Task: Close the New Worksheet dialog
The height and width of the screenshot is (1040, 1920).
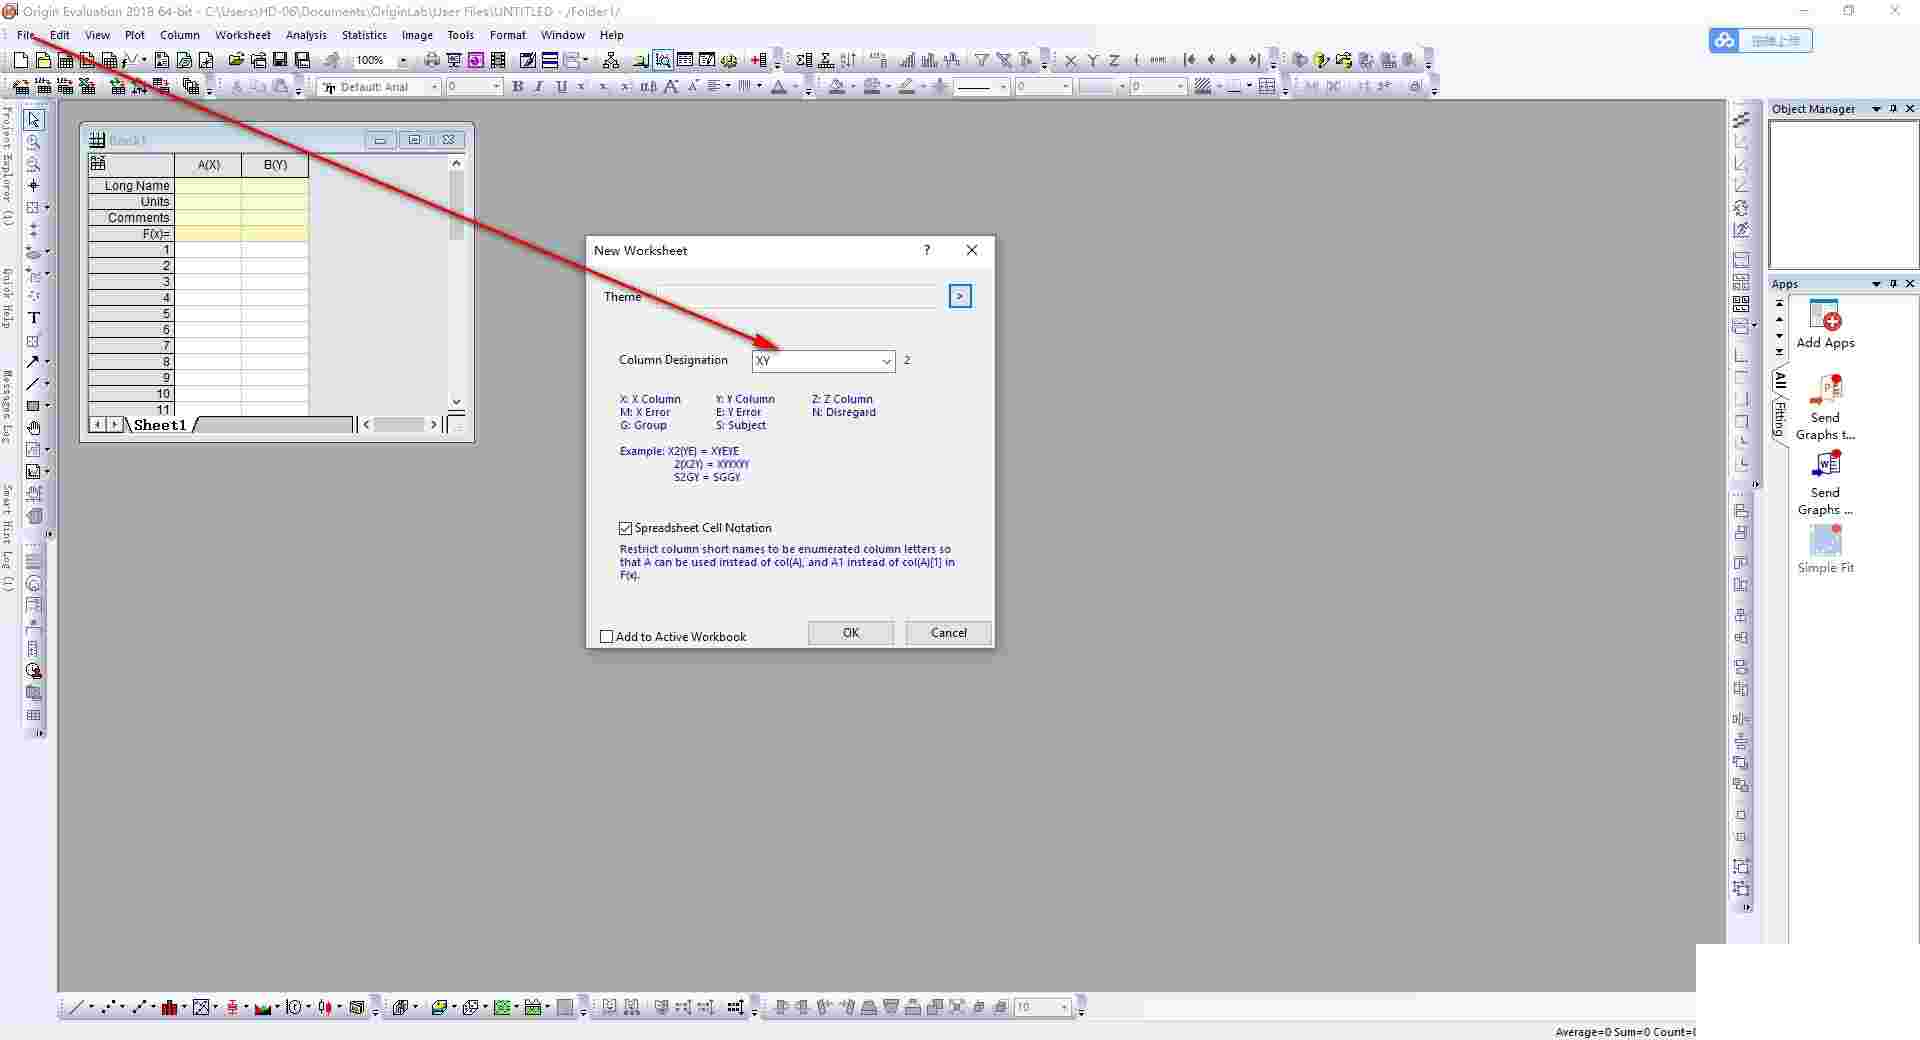Action: [x=972, y=250]
